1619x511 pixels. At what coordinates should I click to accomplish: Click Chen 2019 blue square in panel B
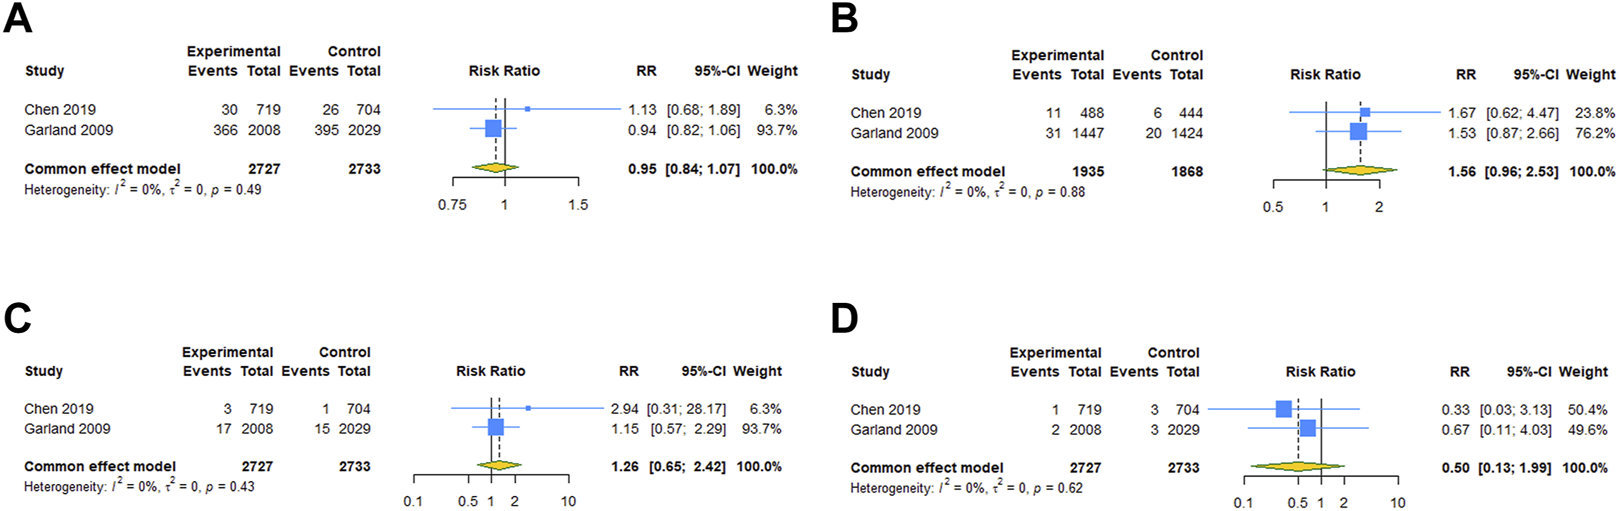point(1365,113)
